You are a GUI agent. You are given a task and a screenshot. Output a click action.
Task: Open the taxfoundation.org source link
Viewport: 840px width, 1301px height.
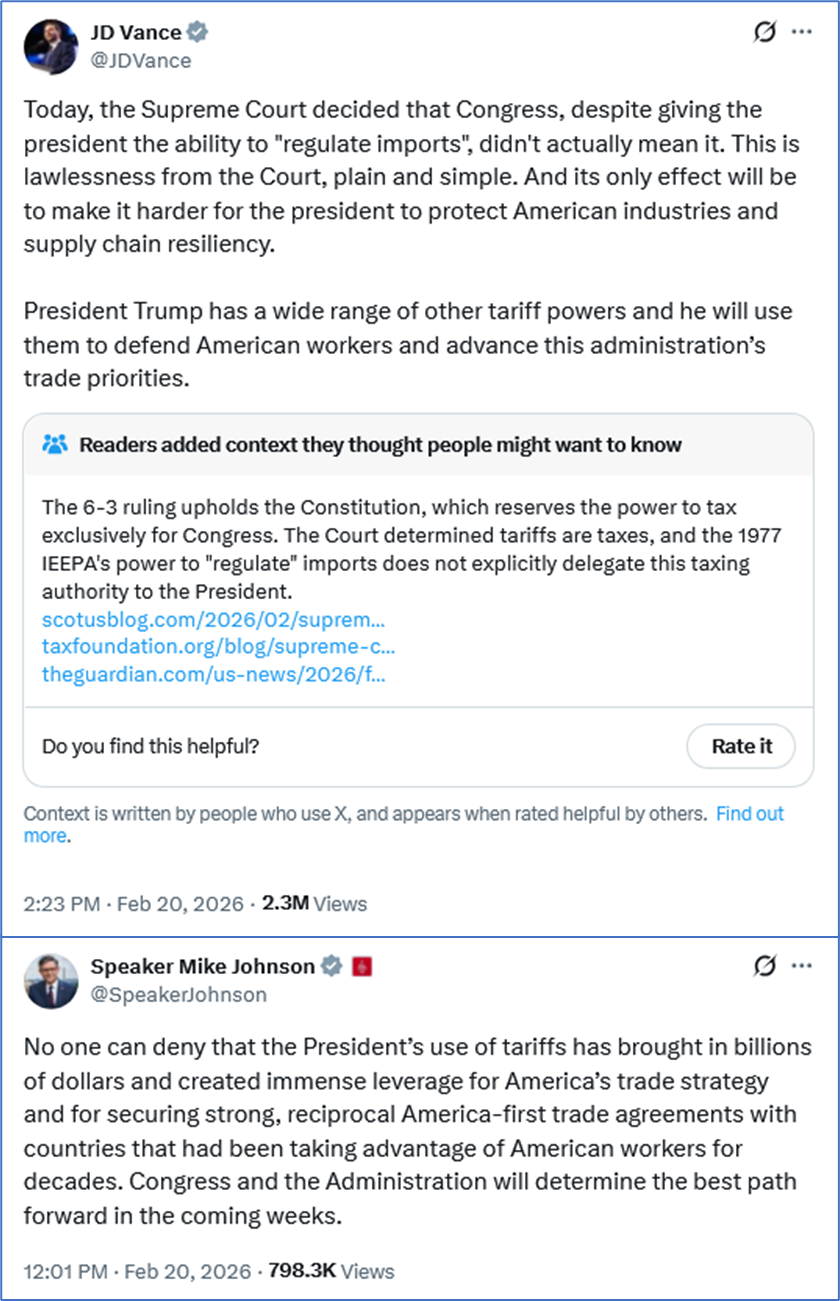tap(218, 646)
